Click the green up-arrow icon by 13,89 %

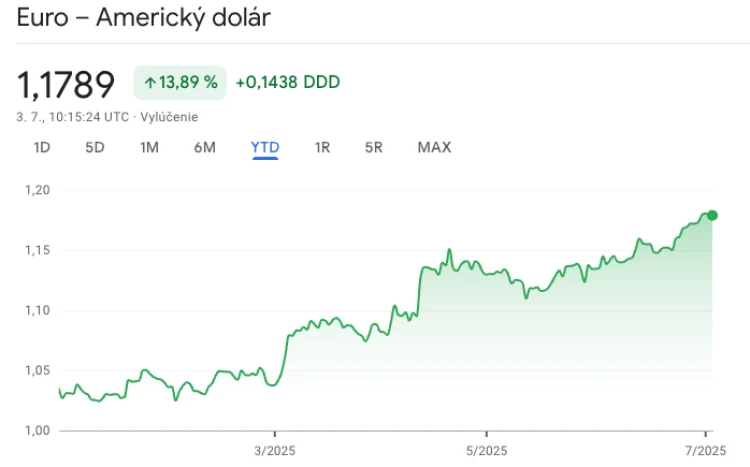pyautogui.click(x=150, y=83)
